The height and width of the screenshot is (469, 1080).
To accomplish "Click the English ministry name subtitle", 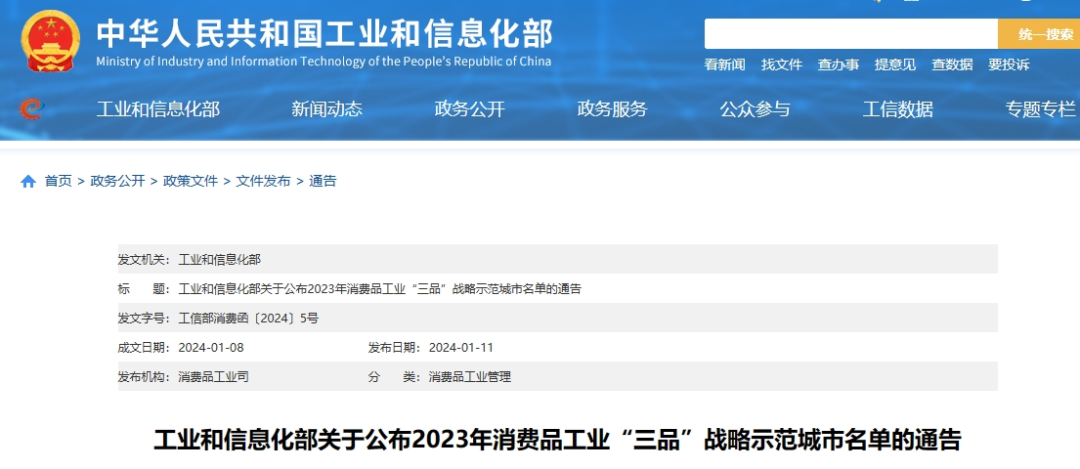I will [x=324, y=61].
